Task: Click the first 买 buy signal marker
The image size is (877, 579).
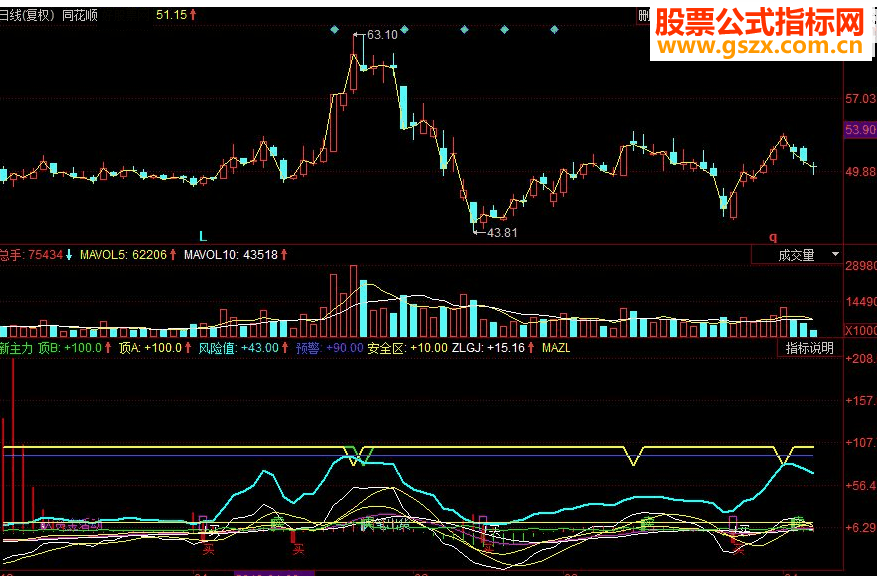Action: pyautogui.click(x=208, y=550)
